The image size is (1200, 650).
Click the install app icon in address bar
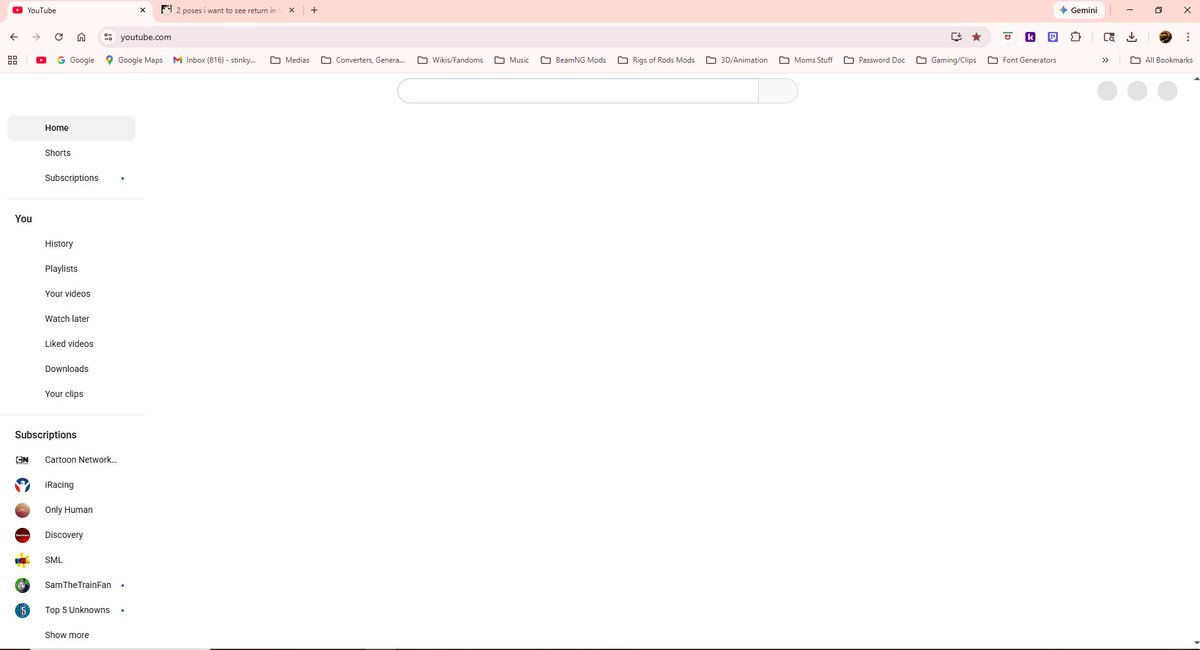(x=957, y=37)
